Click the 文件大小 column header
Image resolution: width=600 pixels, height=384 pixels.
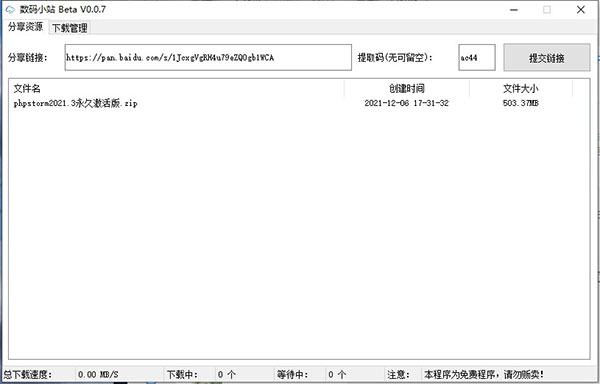520,89
